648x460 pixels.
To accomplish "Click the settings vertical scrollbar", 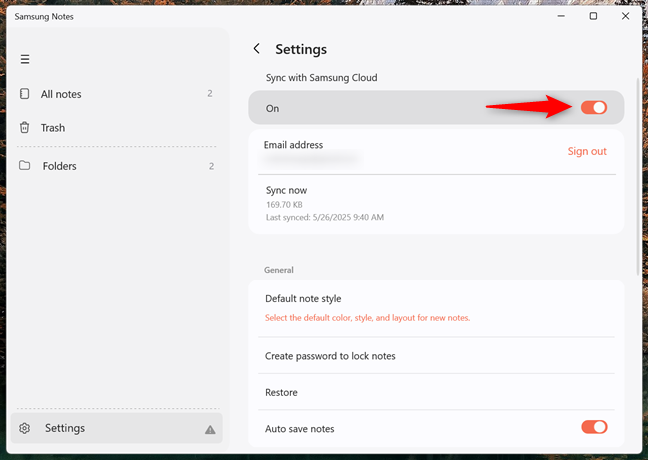I will point(638,176).
